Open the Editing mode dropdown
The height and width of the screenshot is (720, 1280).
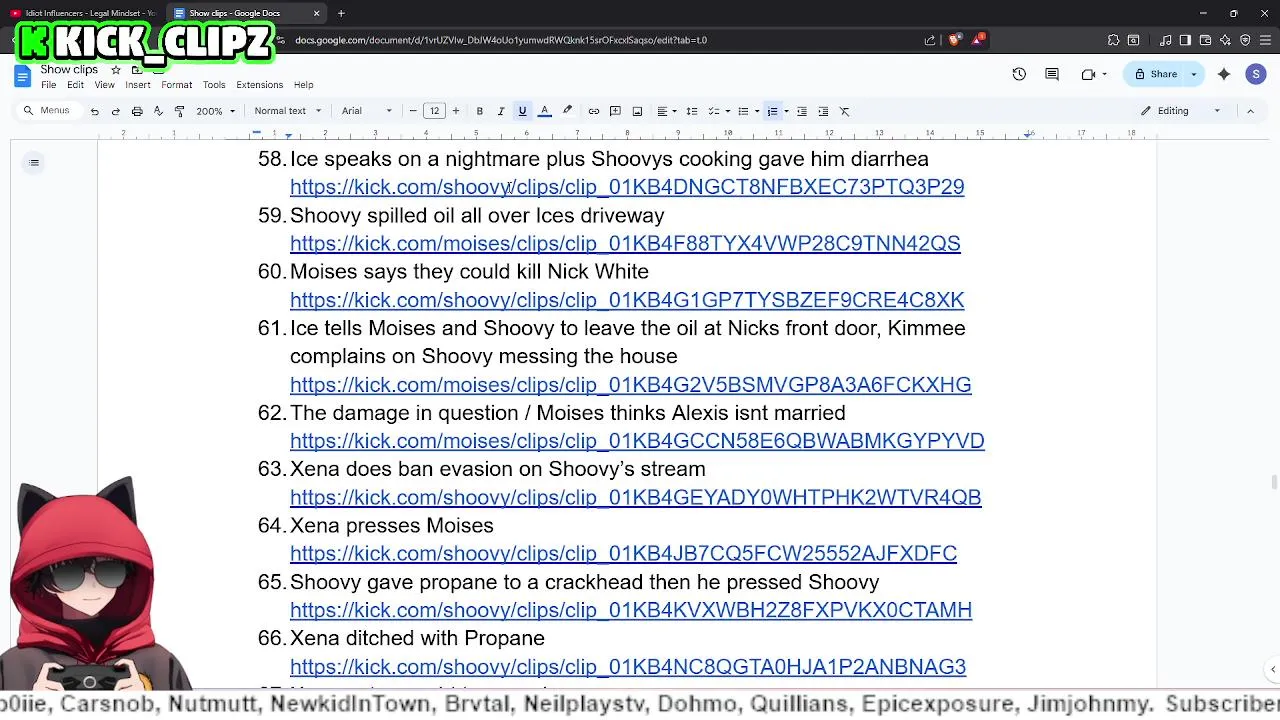pos(1182,111)
